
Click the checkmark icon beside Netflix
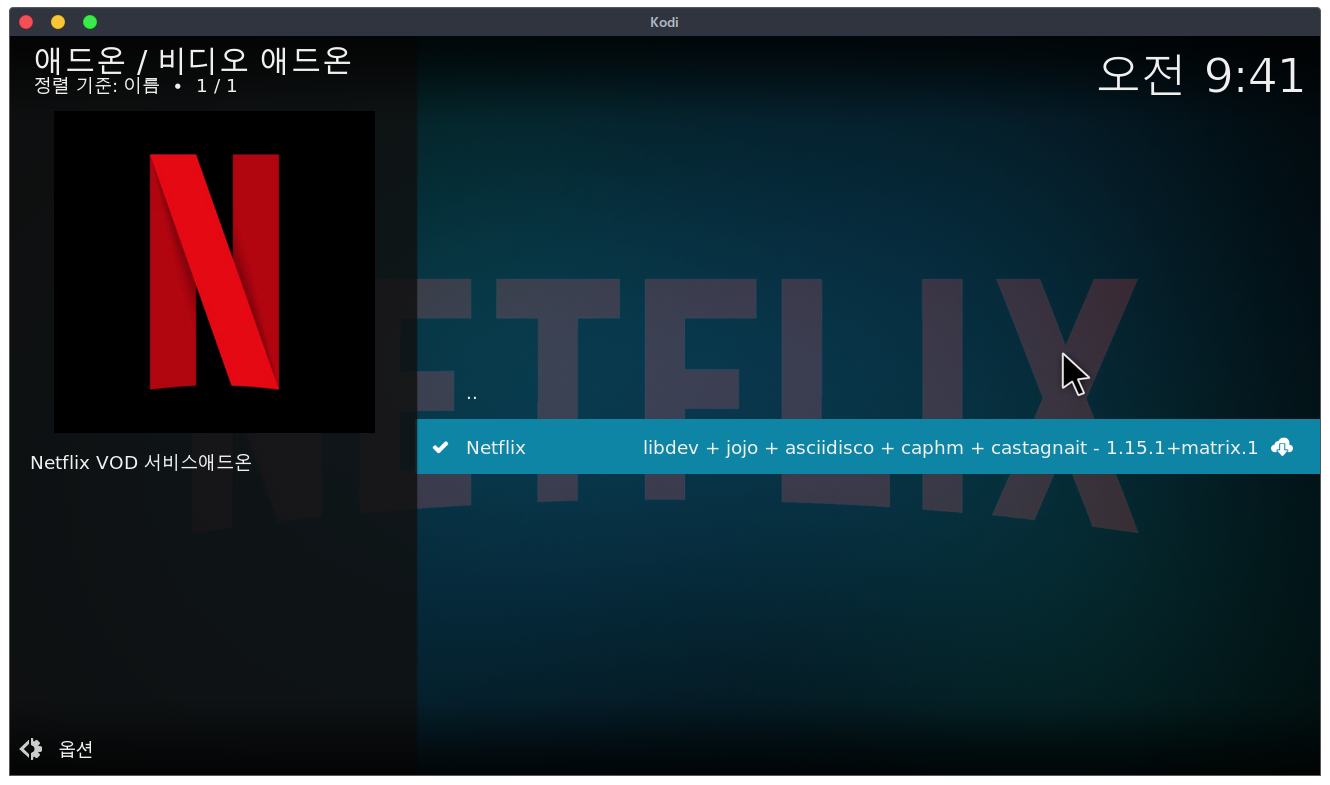[440, 447]
